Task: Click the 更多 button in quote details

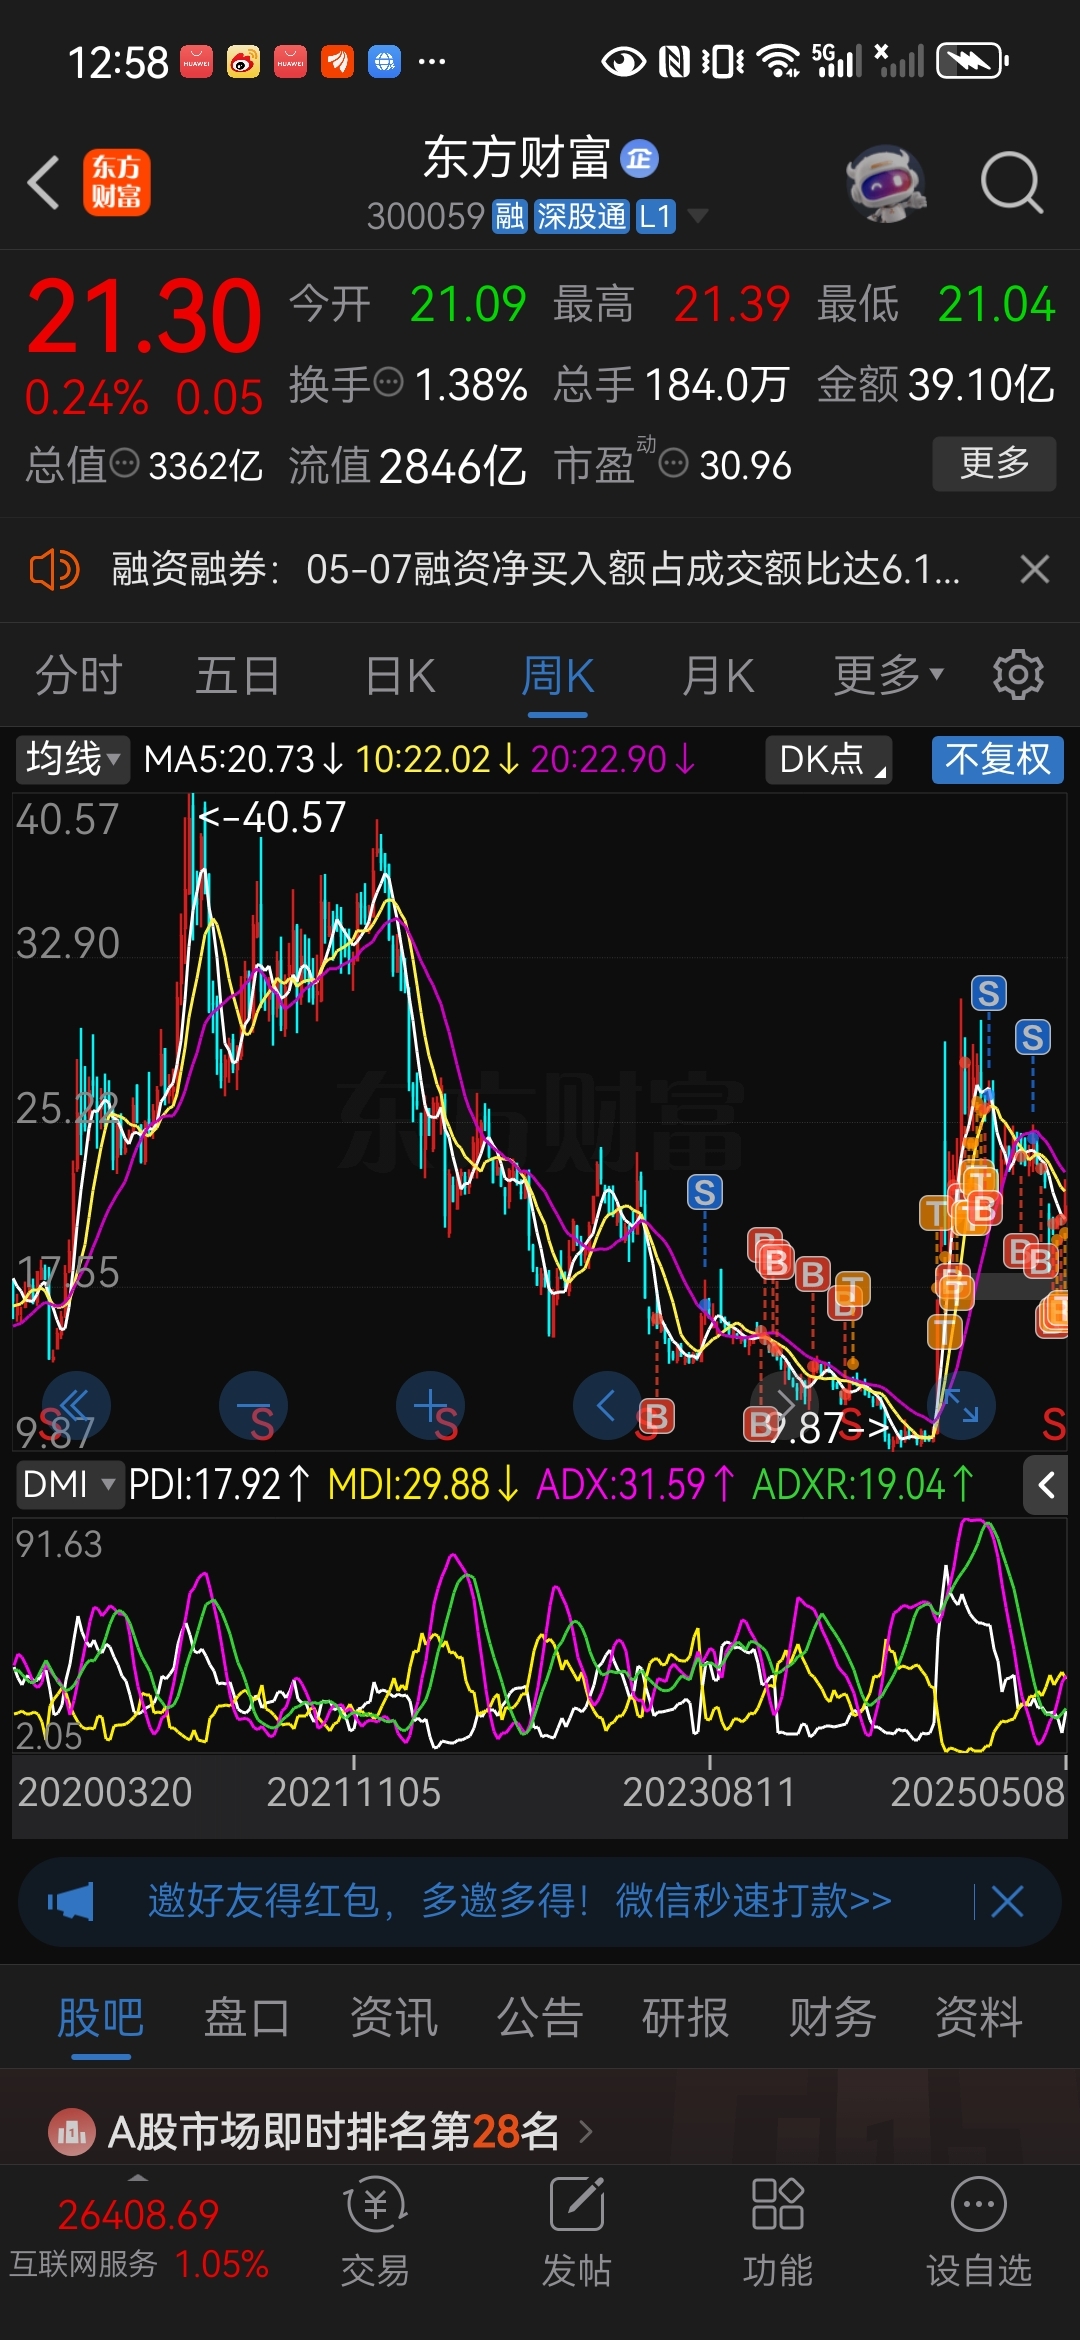Action: [x=994, y=463]
